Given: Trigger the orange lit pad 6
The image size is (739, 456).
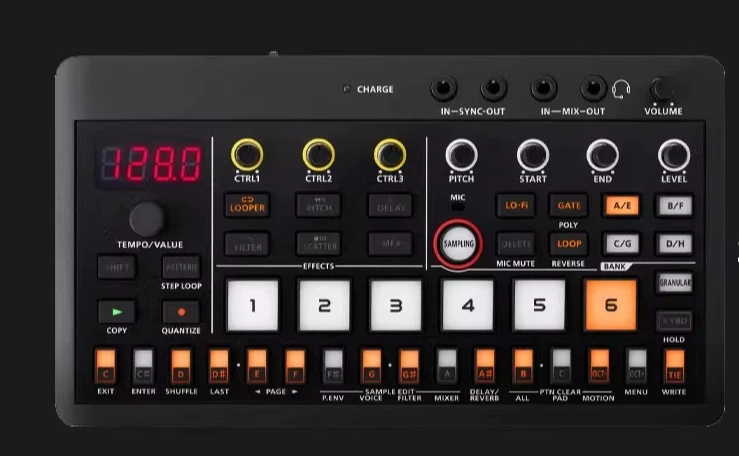Looking at the screenshot, I should (611, 305).
